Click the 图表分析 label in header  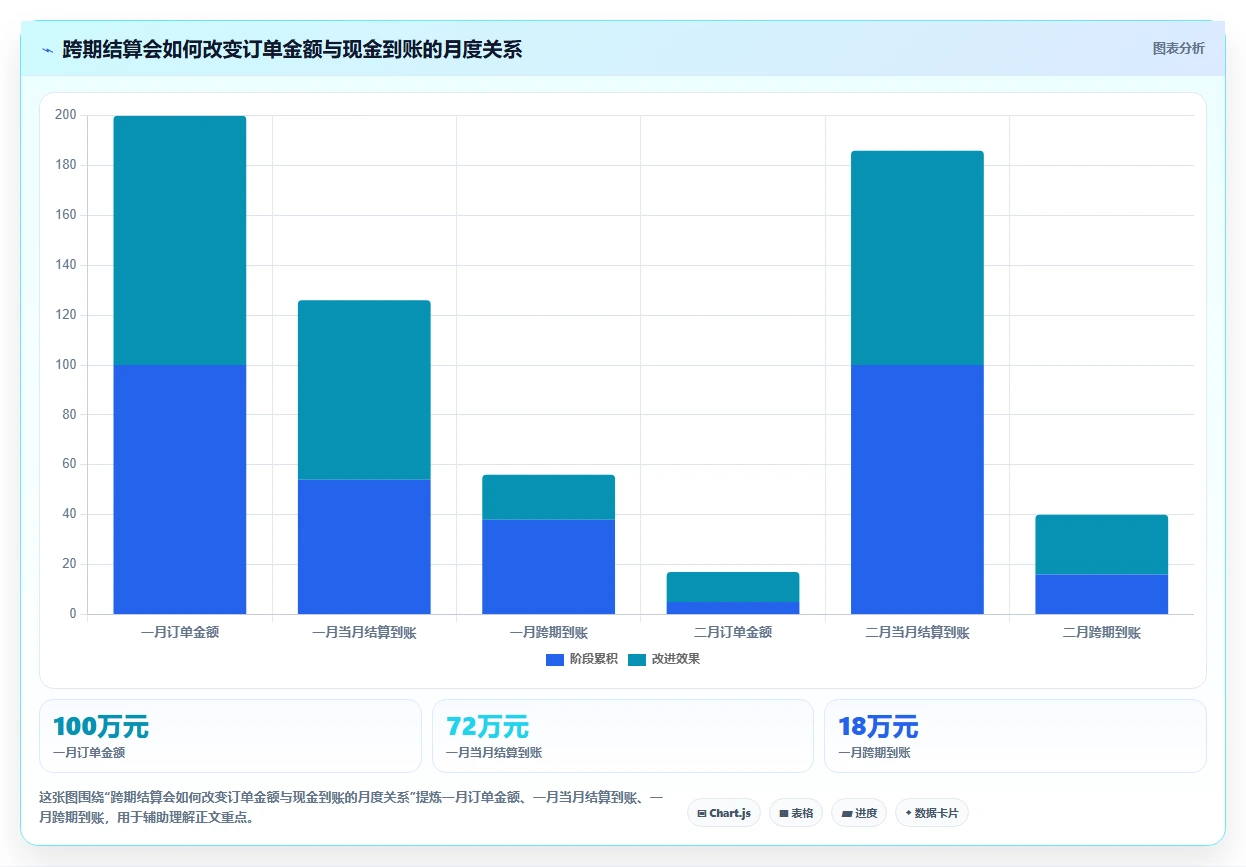pyautogui.click(x=1178, y=48)
